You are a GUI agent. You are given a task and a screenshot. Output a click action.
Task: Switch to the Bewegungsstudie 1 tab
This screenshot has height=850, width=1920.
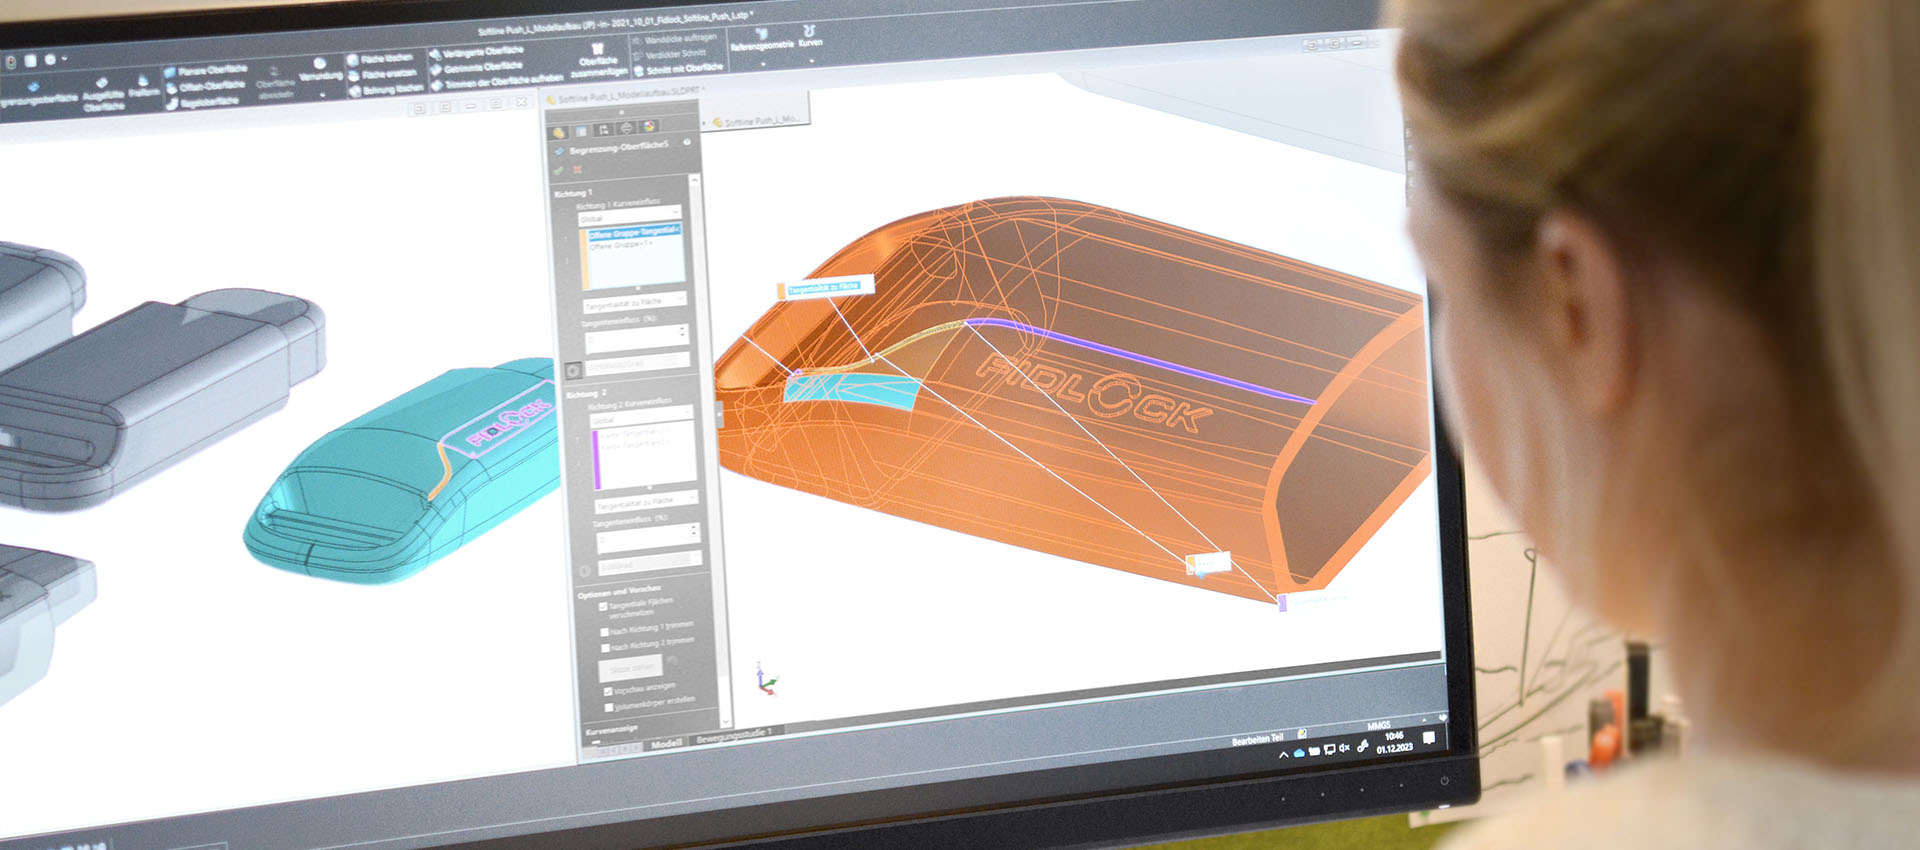click(x=734, y=736)
